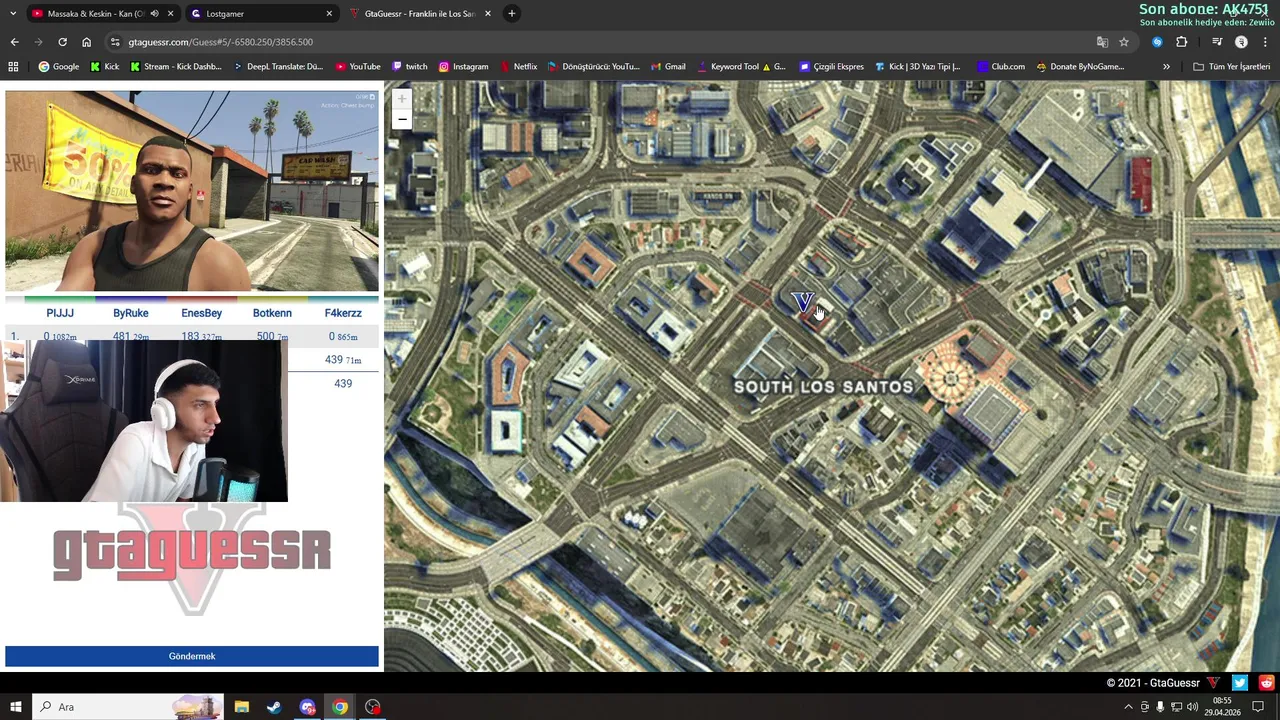Image resolution: width=1280 pixels, height=720 pixels.
Task: Expand hidden bookmarks chevron
Action: tap(1166, 67)
